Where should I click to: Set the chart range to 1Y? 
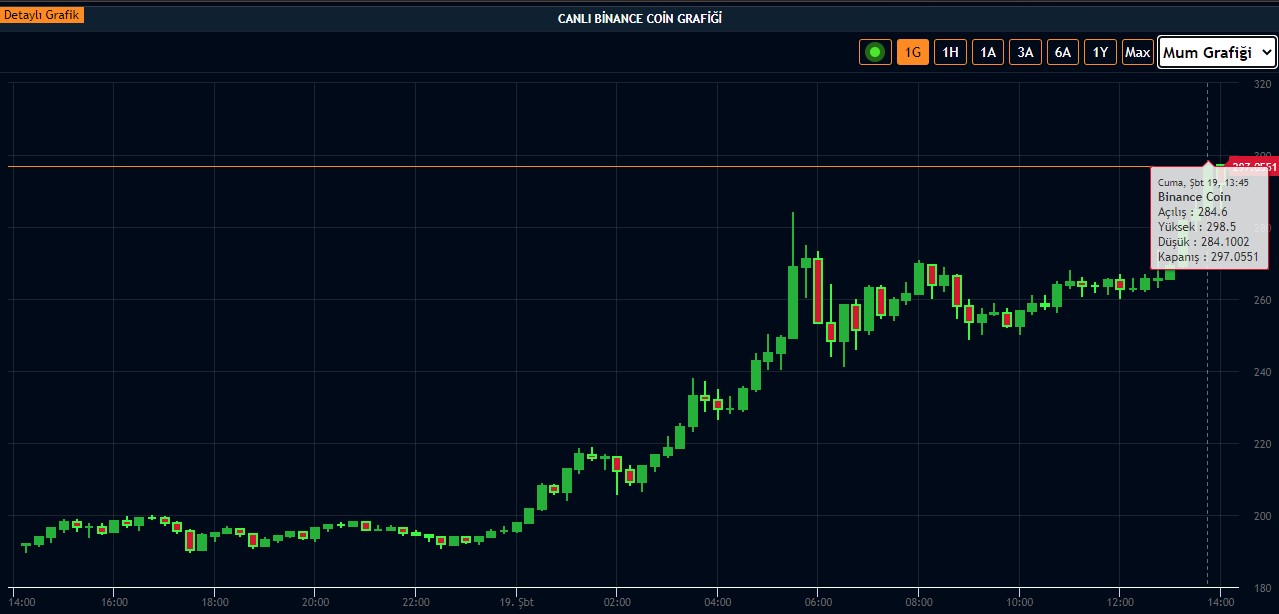pyautogui.click(x=1100, y=52)
